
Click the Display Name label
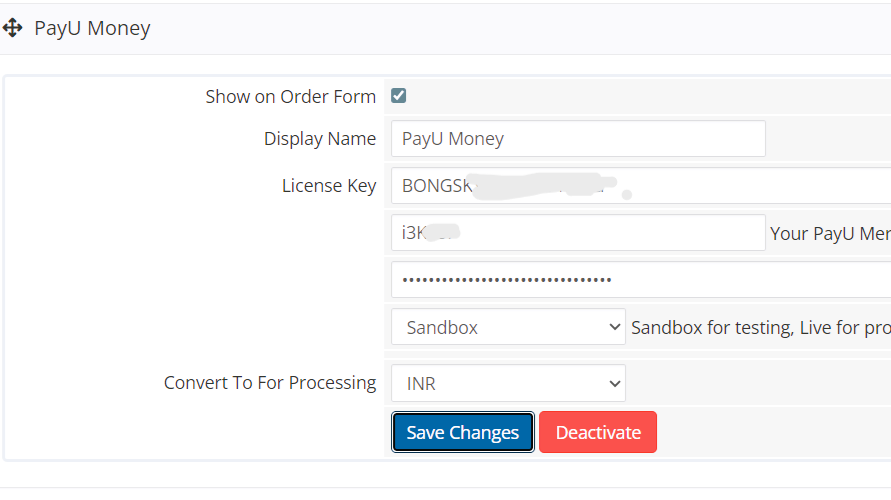coord(320,139)
